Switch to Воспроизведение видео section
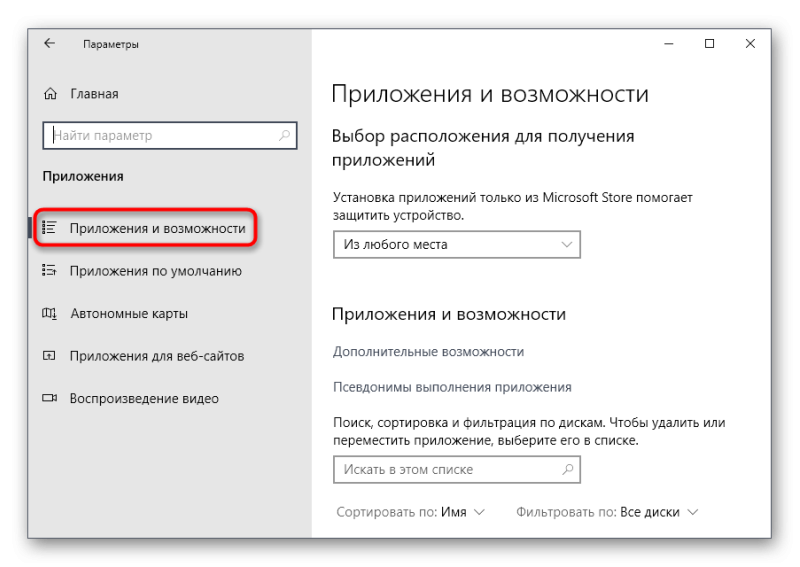 pos(144,399)
